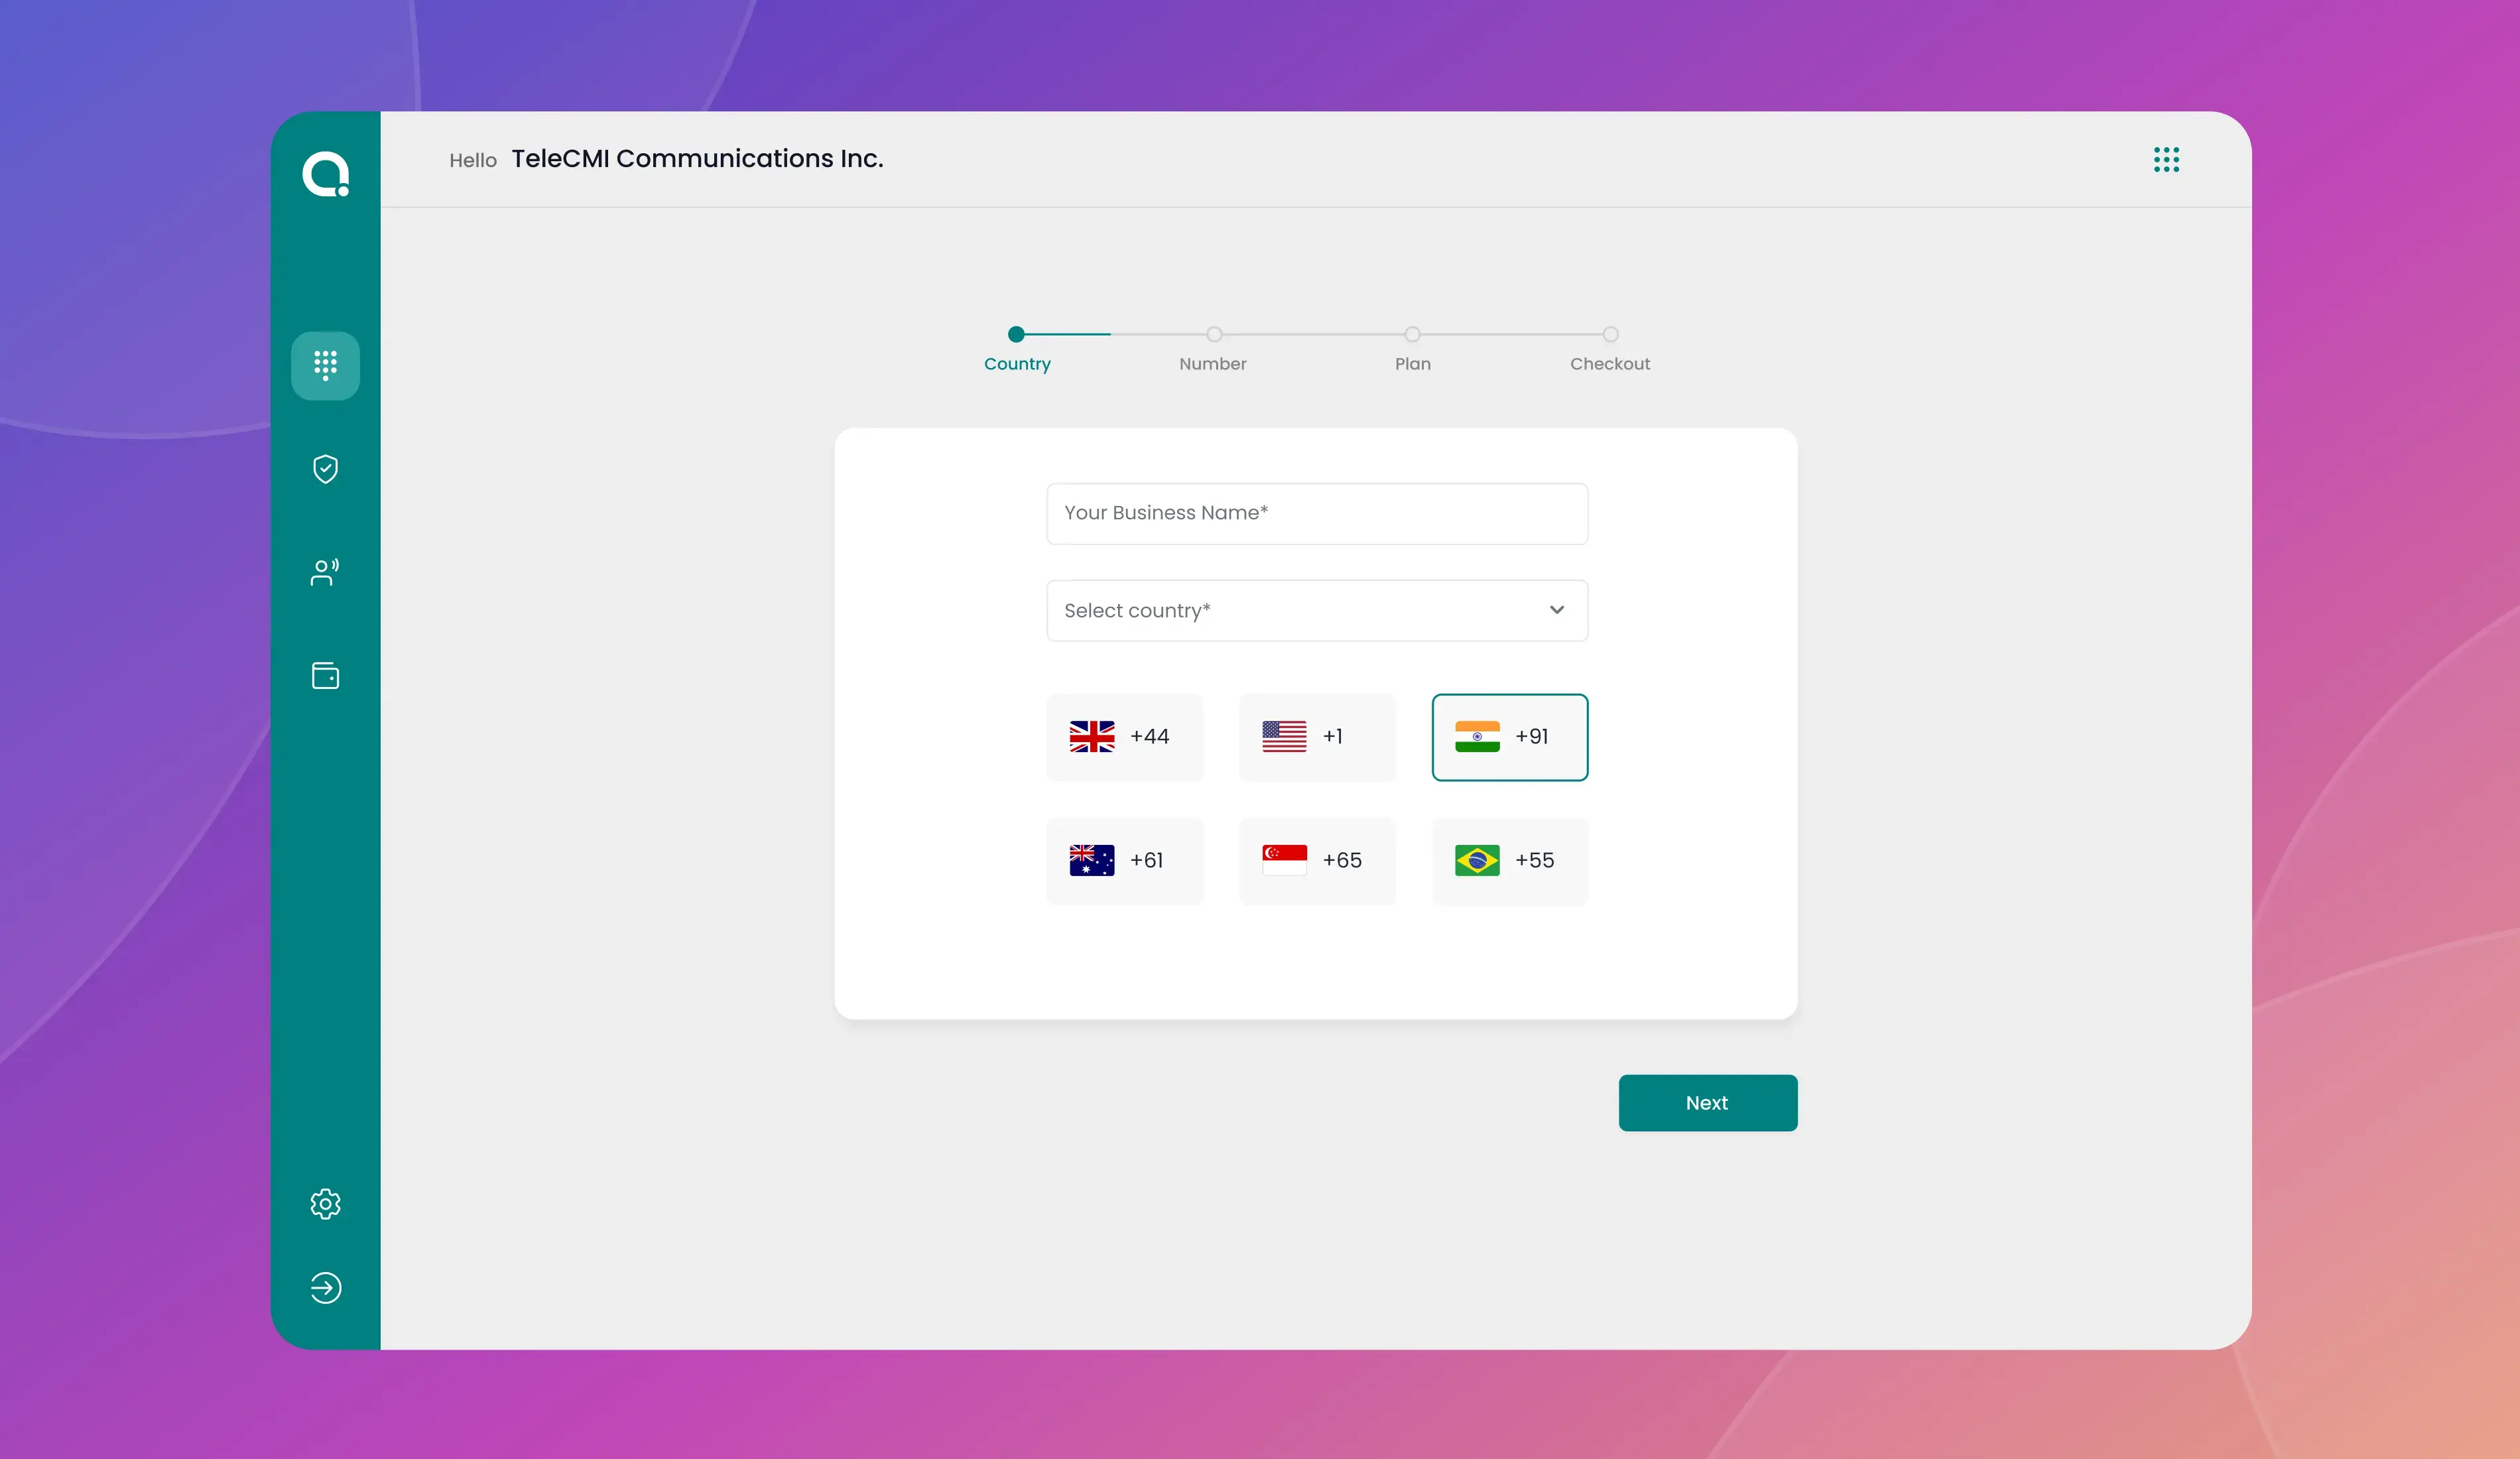
Task: Expand the Select country dropdown
Action: (1317, 610)
